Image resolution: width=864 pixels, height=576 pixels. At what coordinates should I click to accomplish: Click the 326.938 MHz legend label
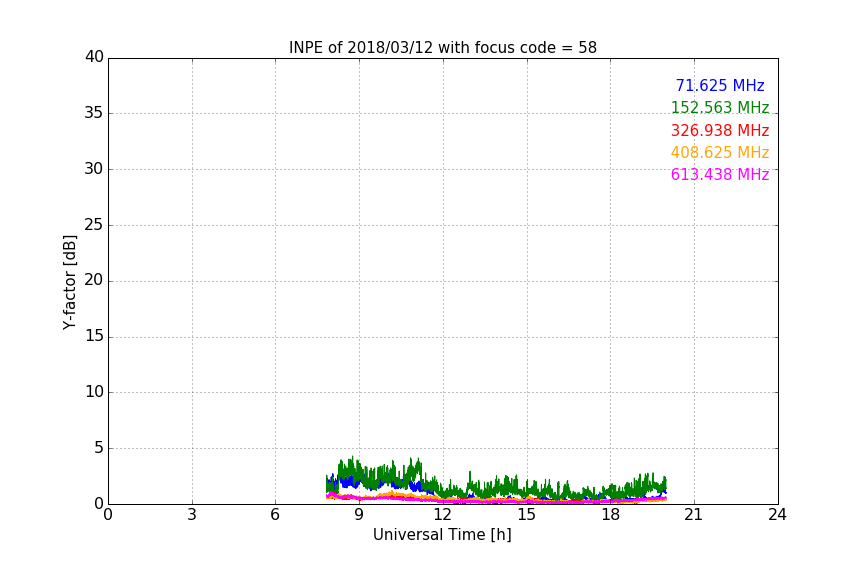point(720,131)
